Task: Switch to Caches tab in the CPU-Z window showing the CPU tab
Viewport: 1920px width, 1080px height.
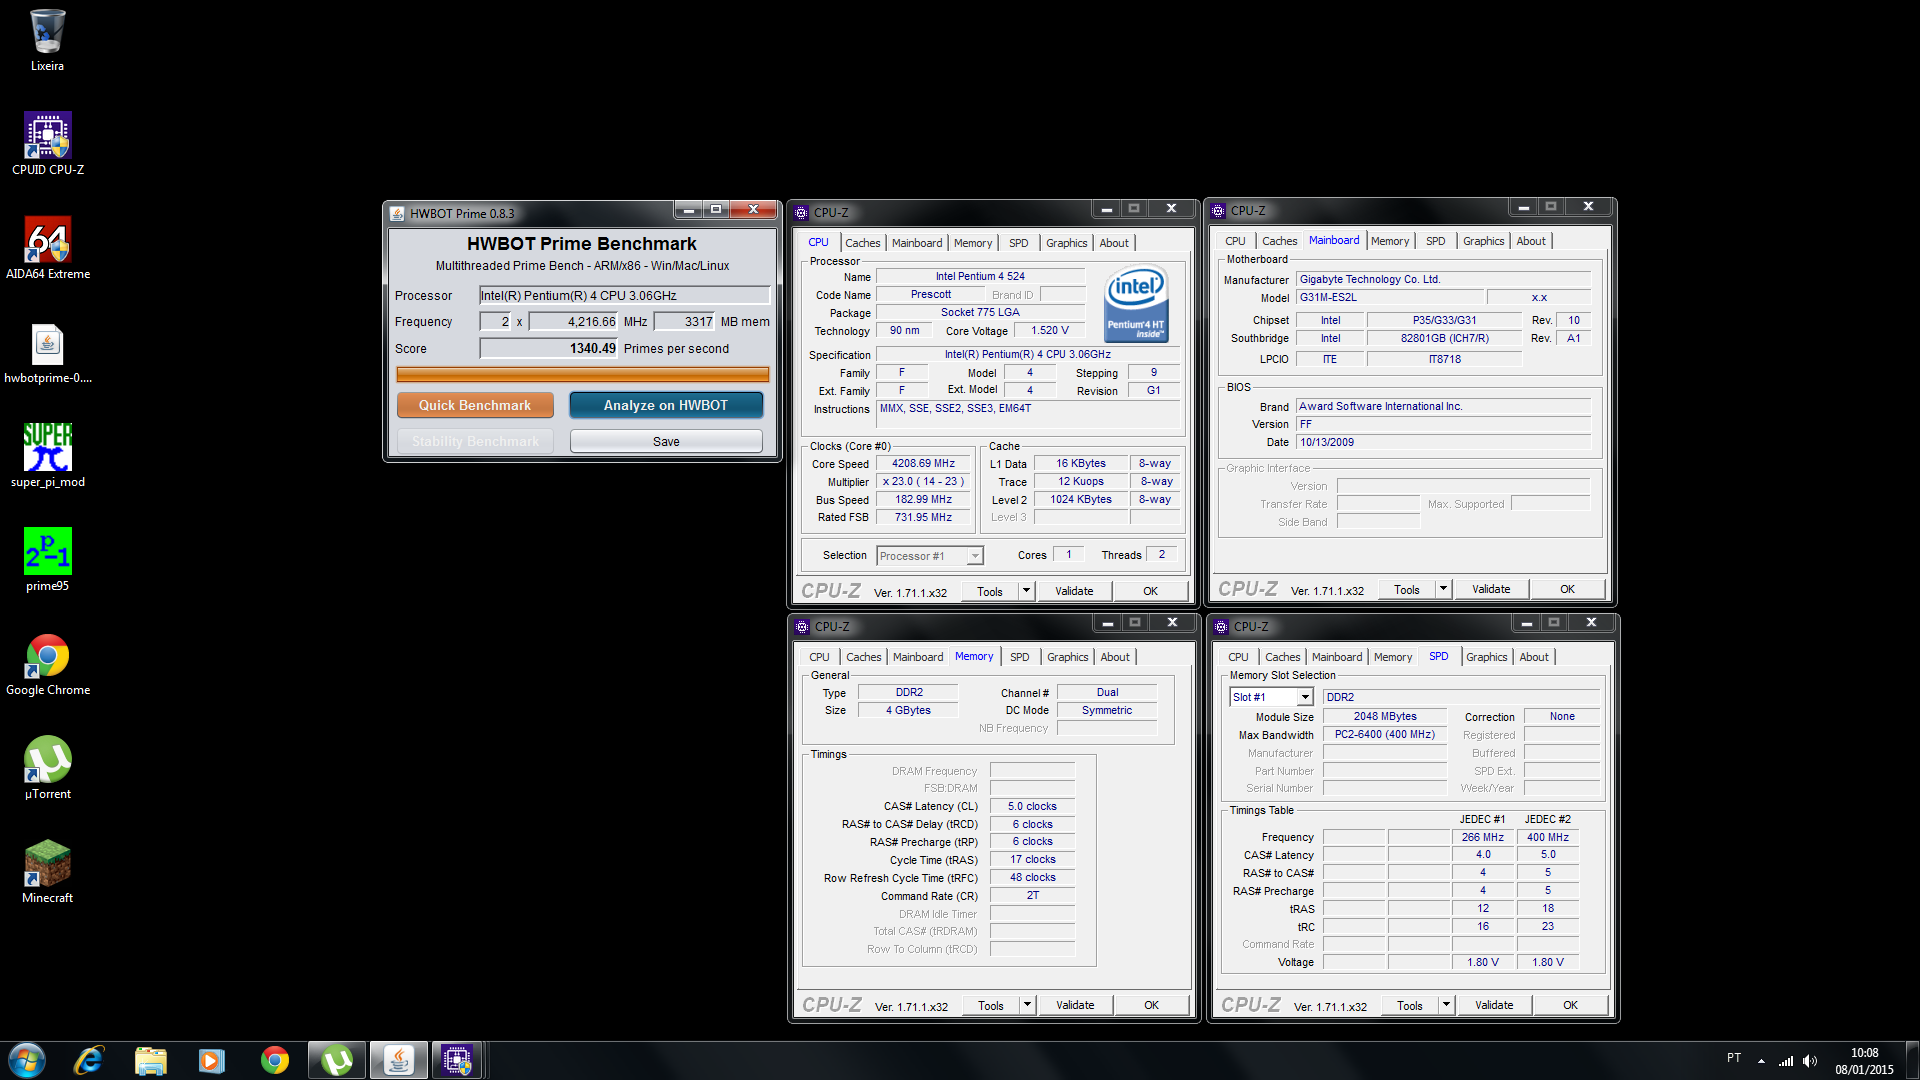Action: pyautogui.click(x=862, y=243)
